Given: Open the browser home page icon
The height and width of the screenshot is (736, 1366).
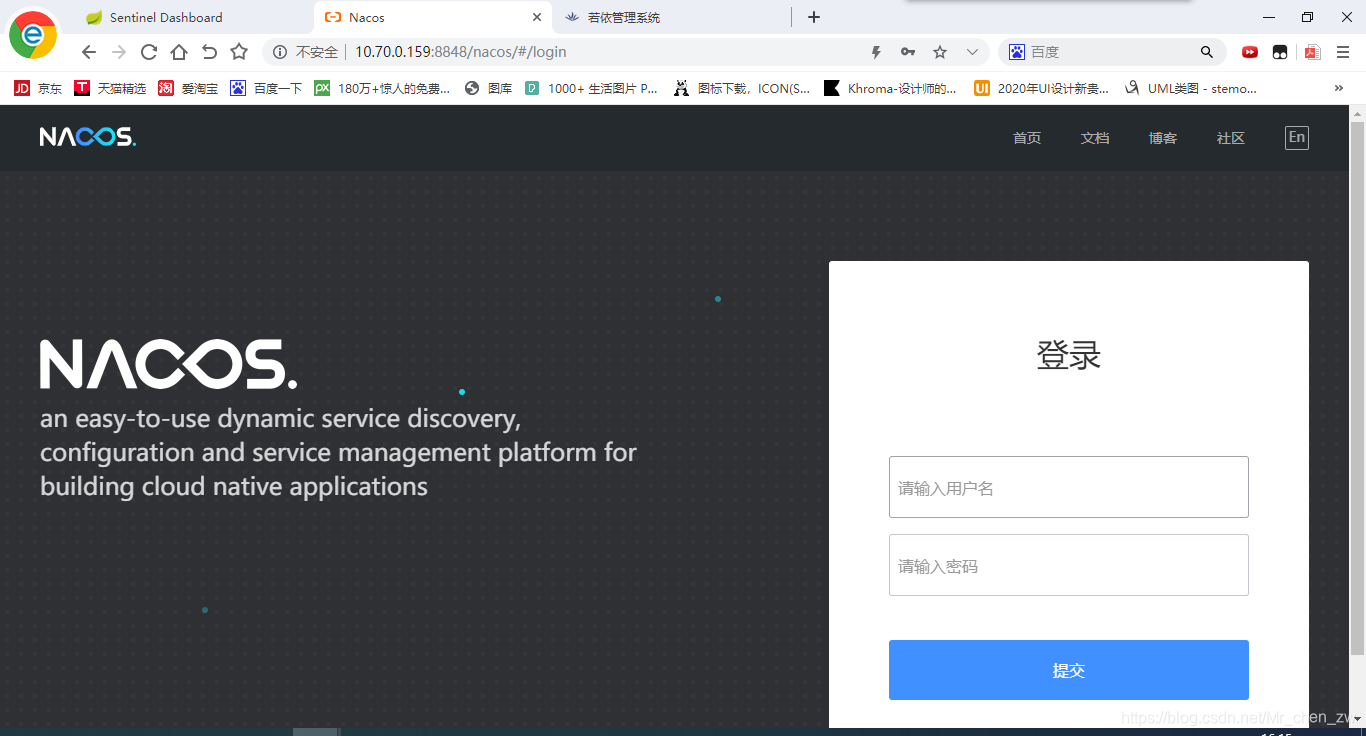Looking at the screenshot, I should pos(179,52).
